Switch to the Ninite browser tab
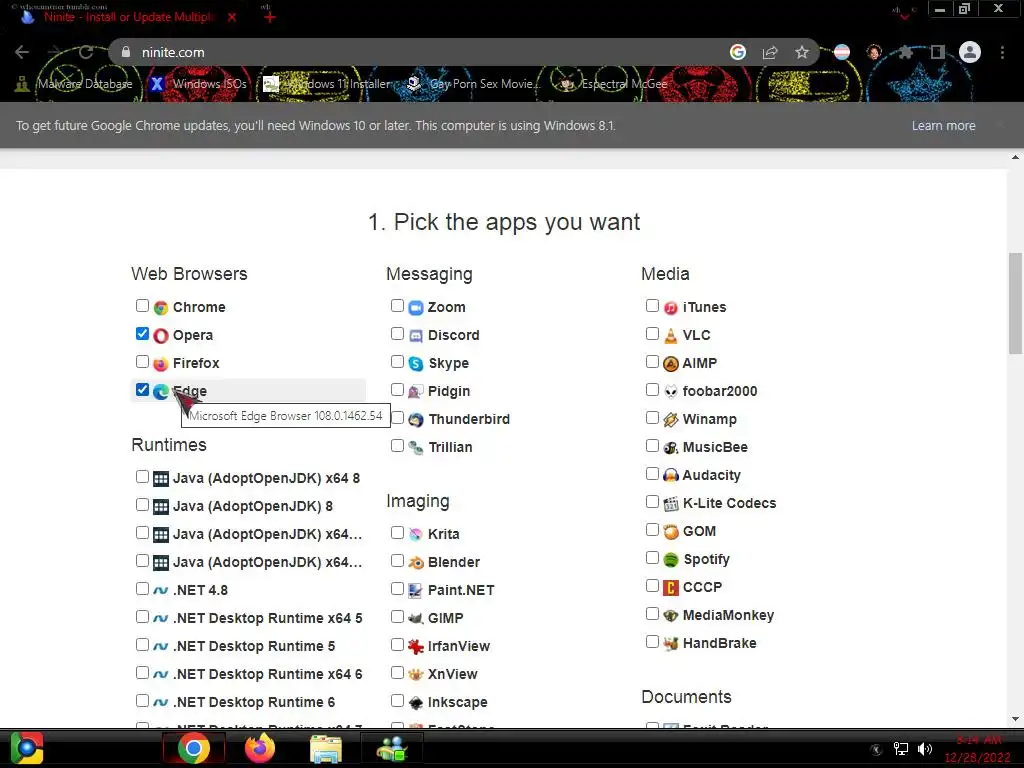1024x768 pixels. point(127,17)
